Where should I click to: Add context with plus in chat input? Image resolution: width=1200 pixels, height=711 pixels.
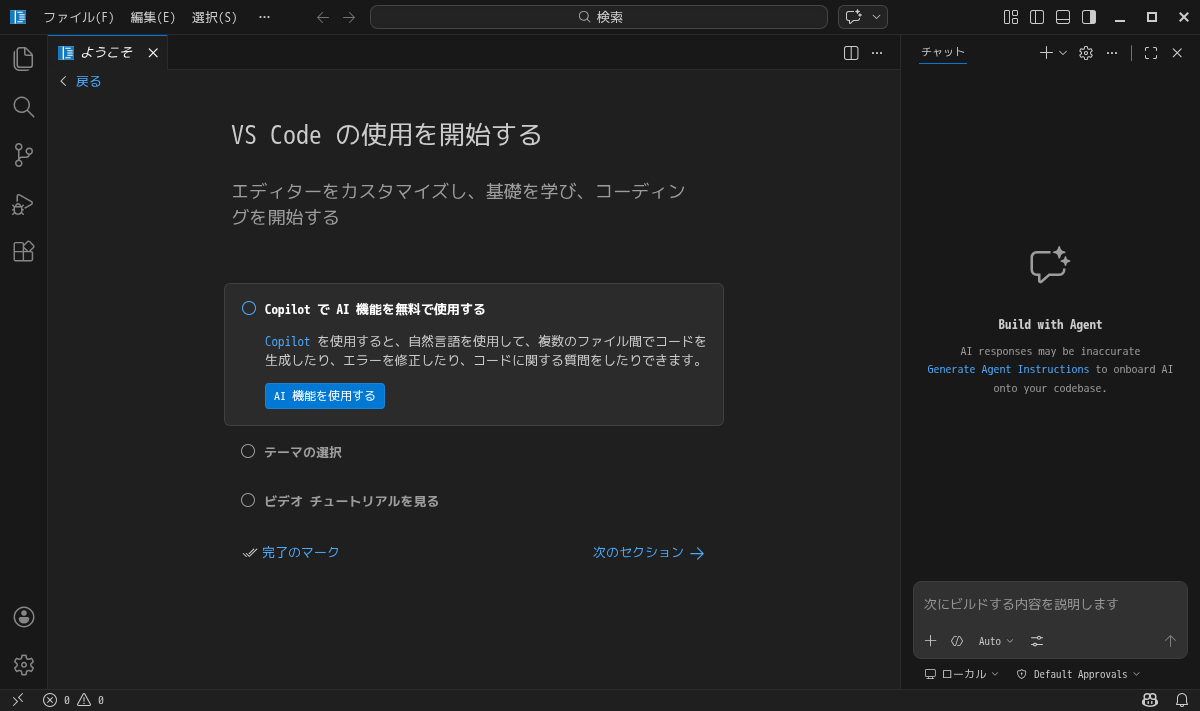tap(931, 641)
